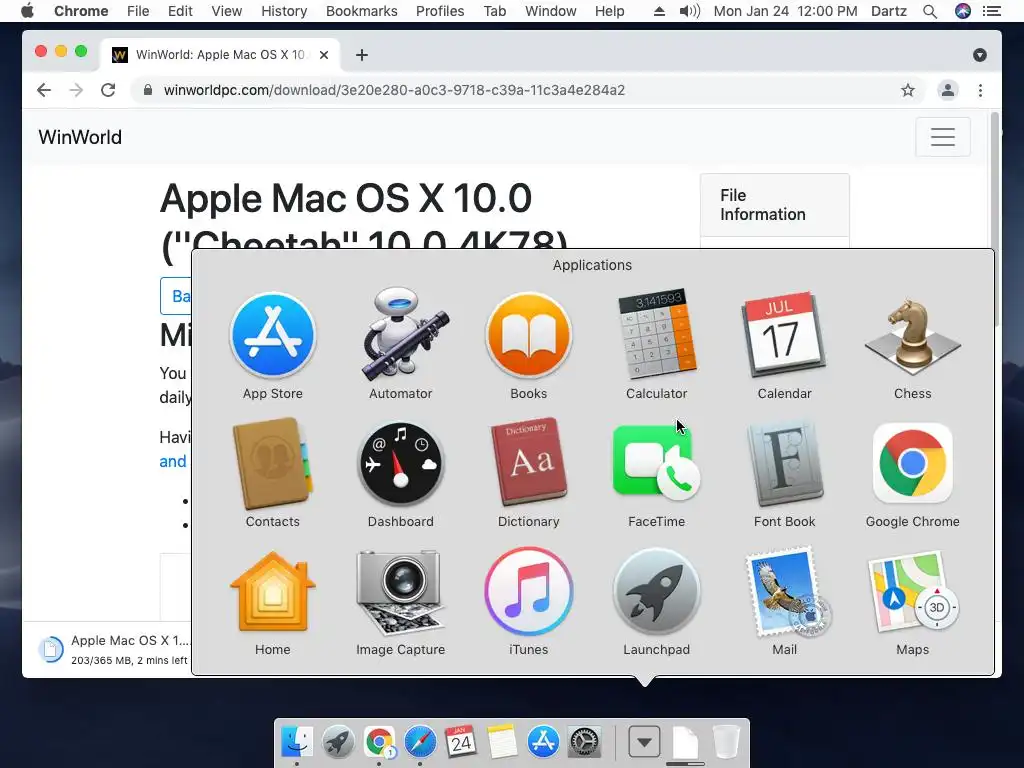
Task: Open Calculator in Applications stack
Action: tap(656, 334)
